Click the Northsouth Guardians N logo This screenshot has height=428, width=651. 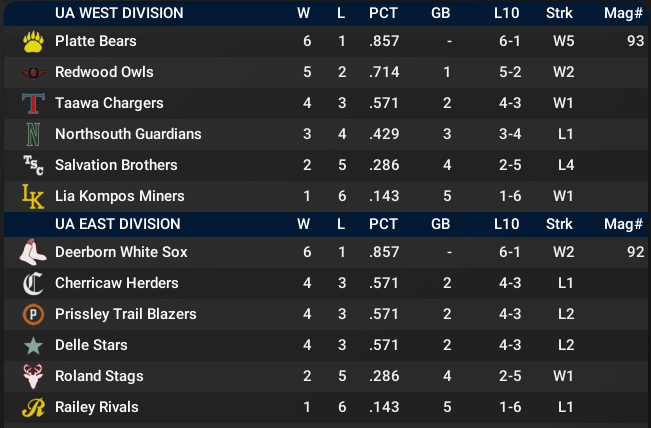point(33,135)
